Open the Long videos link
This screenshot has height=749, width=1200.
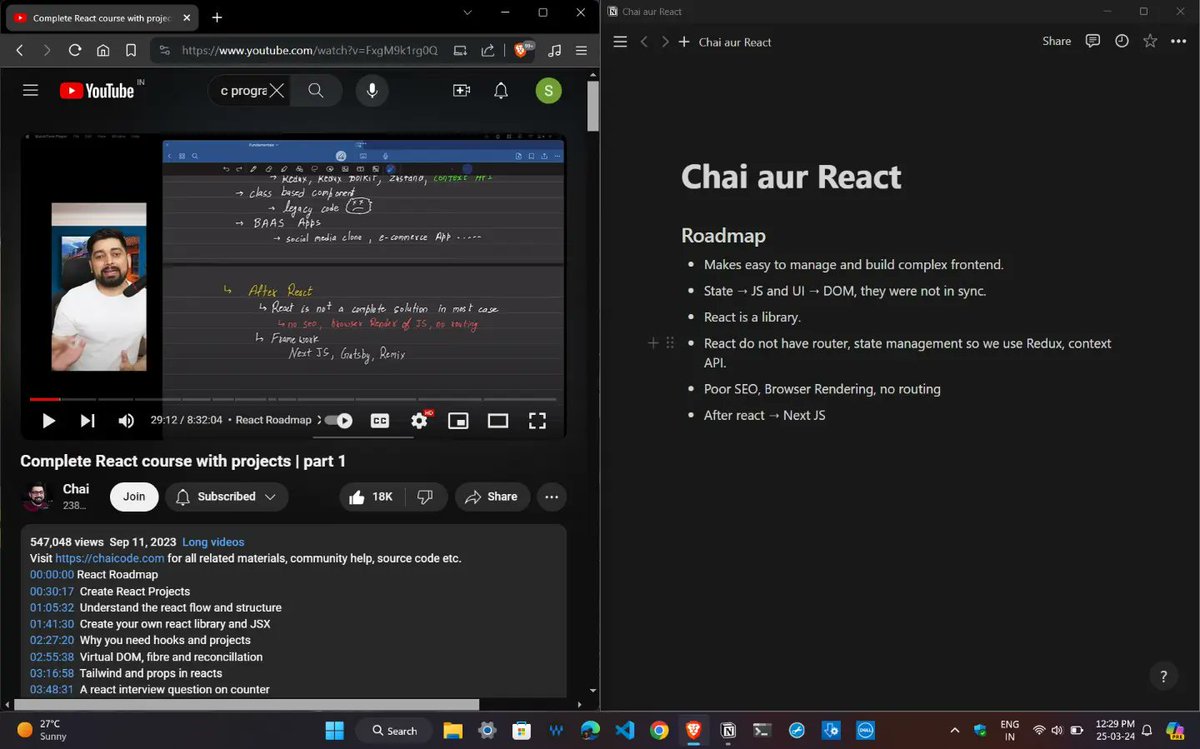[x=213, y=542]
